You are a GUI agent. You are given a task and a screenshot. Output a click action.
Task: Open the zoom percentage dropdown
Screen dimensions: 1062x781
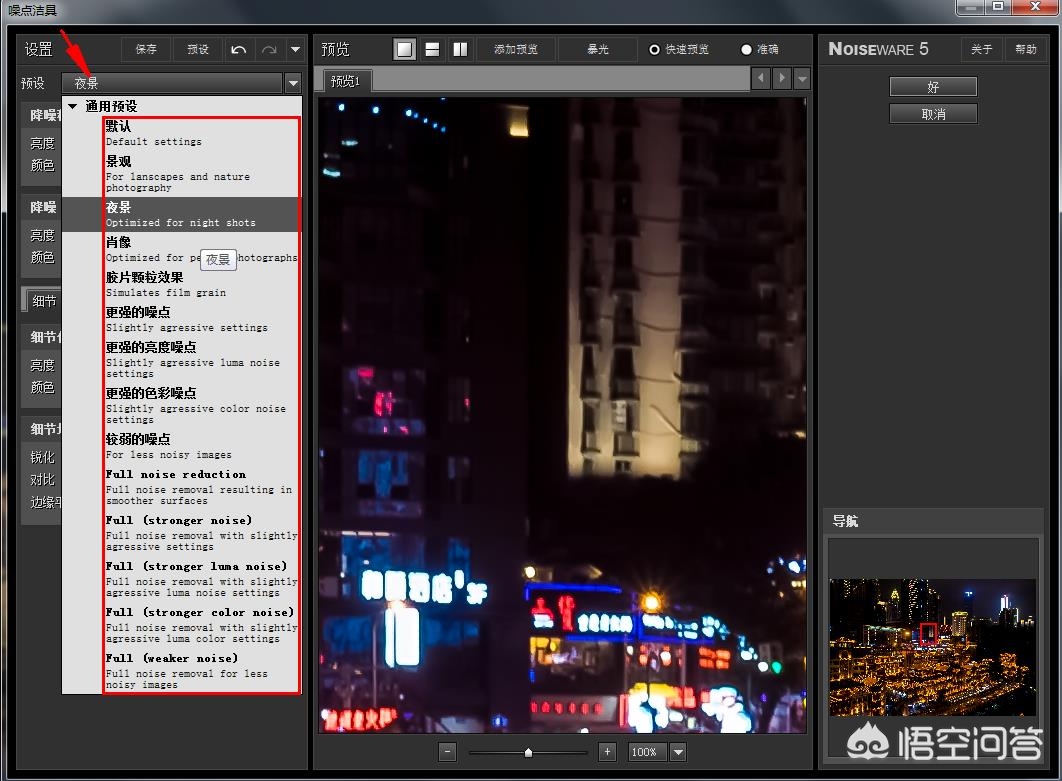[677, 751]
